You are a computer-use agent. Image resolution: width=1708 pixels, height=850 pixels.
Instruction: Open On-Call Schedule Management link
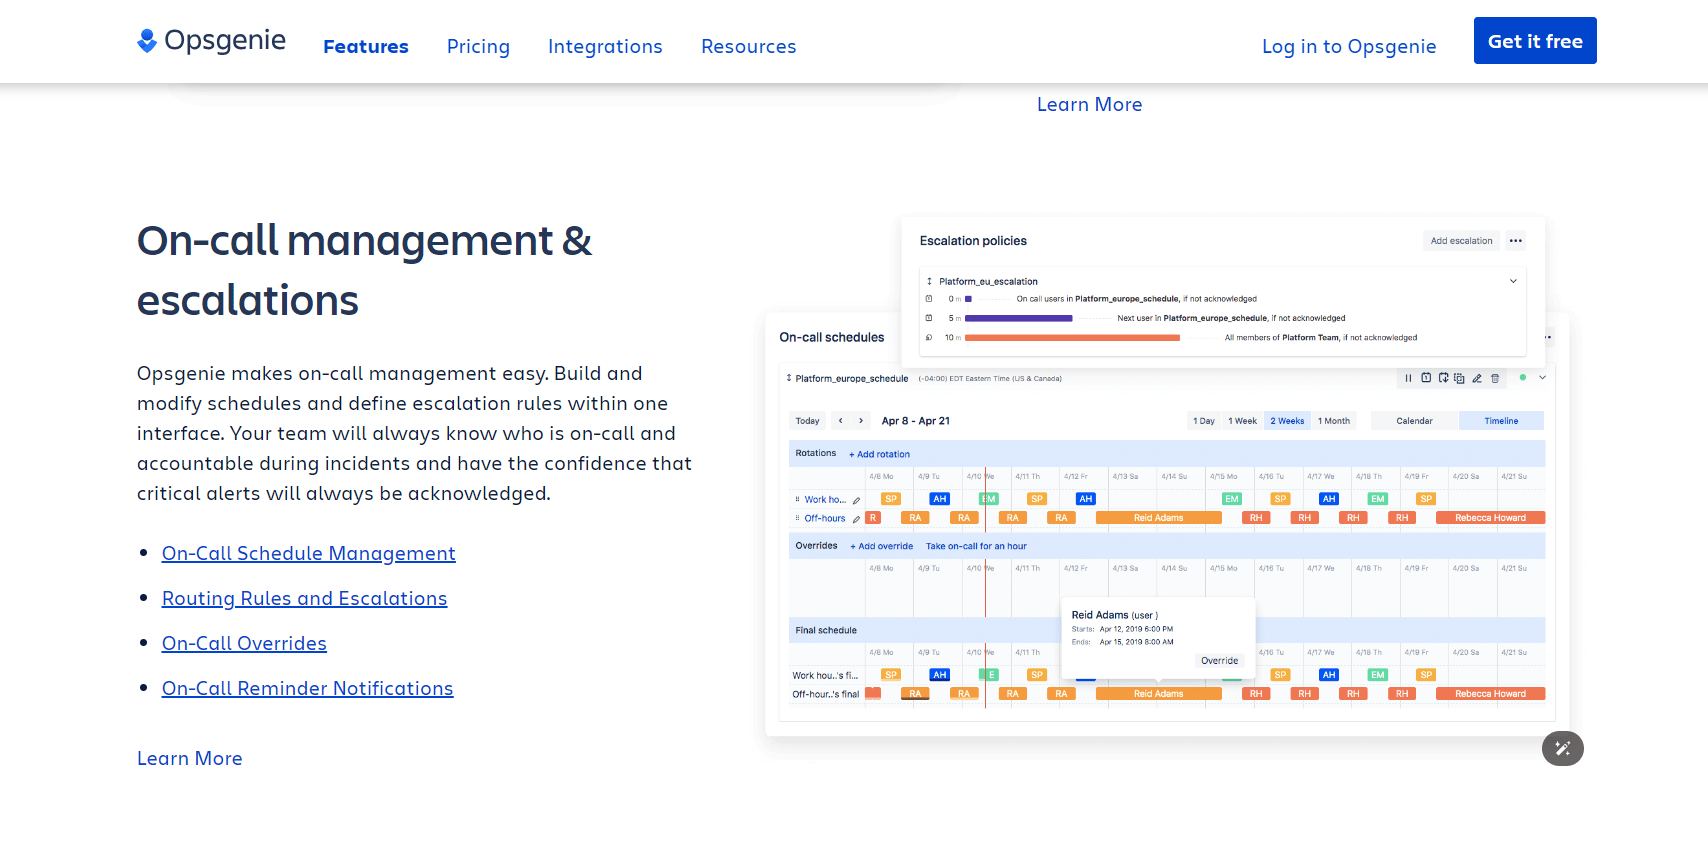pyautogui.click(x=309, y=553)
